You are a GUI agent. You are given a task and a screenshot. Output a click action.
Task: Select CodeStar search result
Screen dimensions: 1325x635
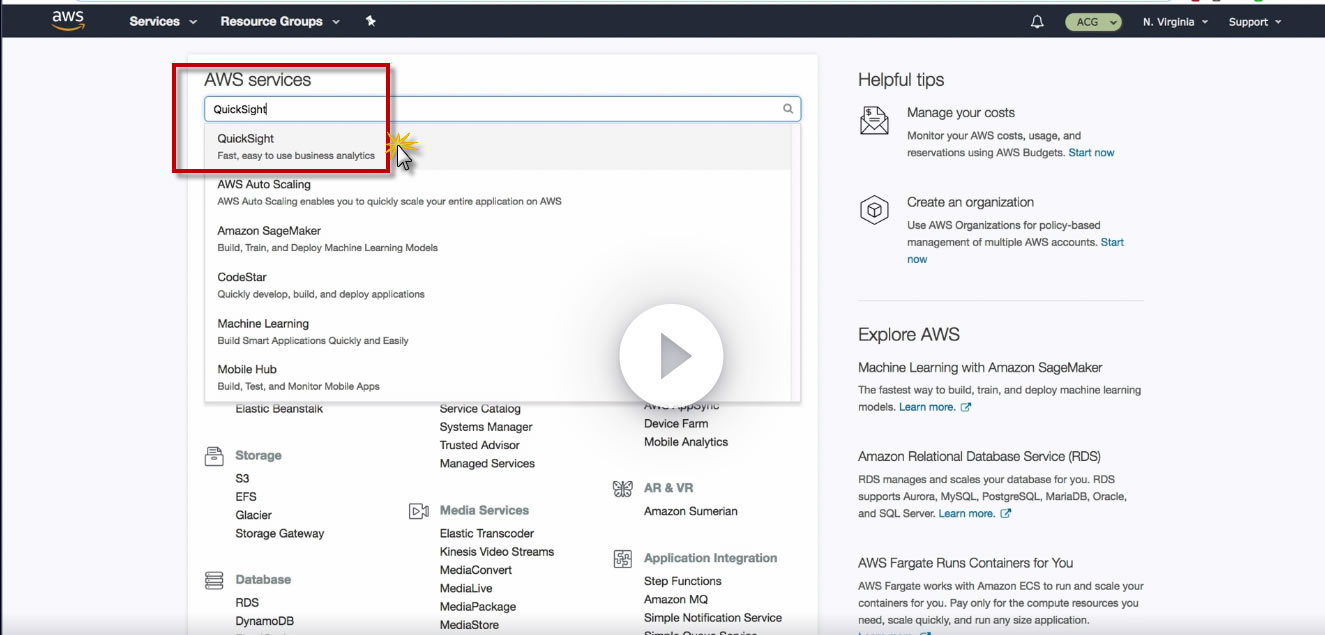coord(498,285)
